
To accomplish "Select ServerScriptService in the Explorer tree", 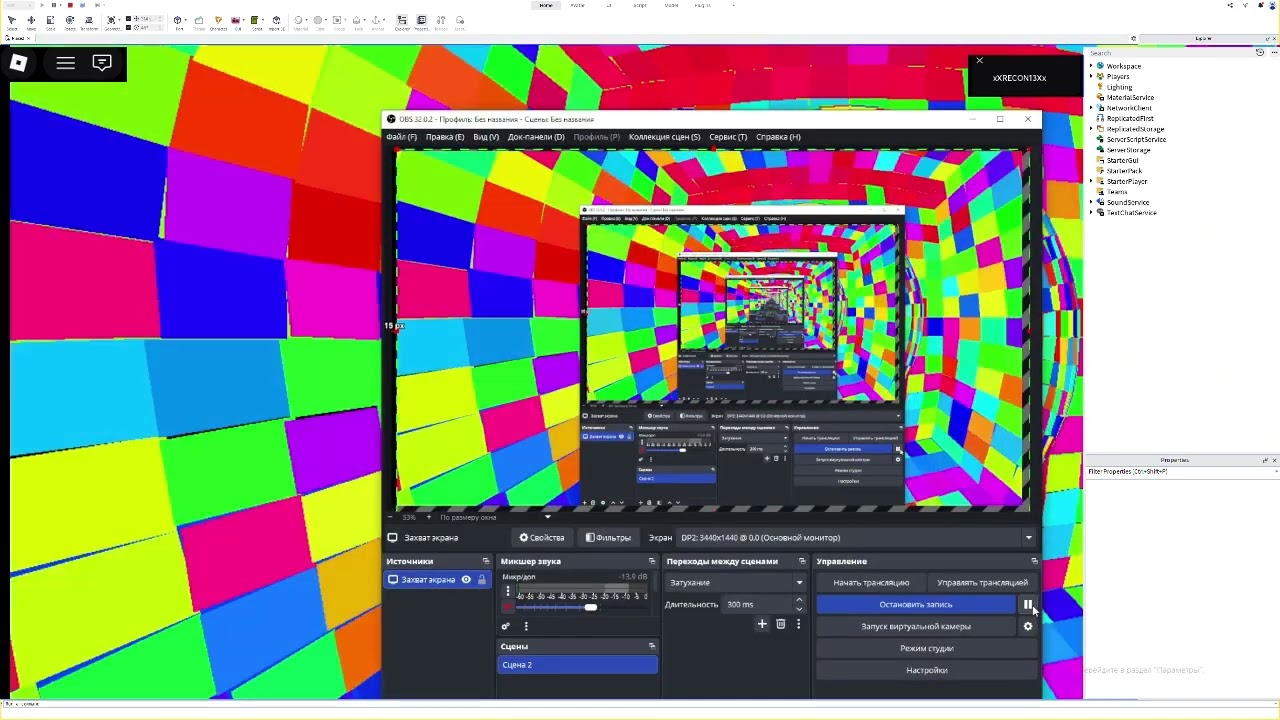I will (1136, 140).
